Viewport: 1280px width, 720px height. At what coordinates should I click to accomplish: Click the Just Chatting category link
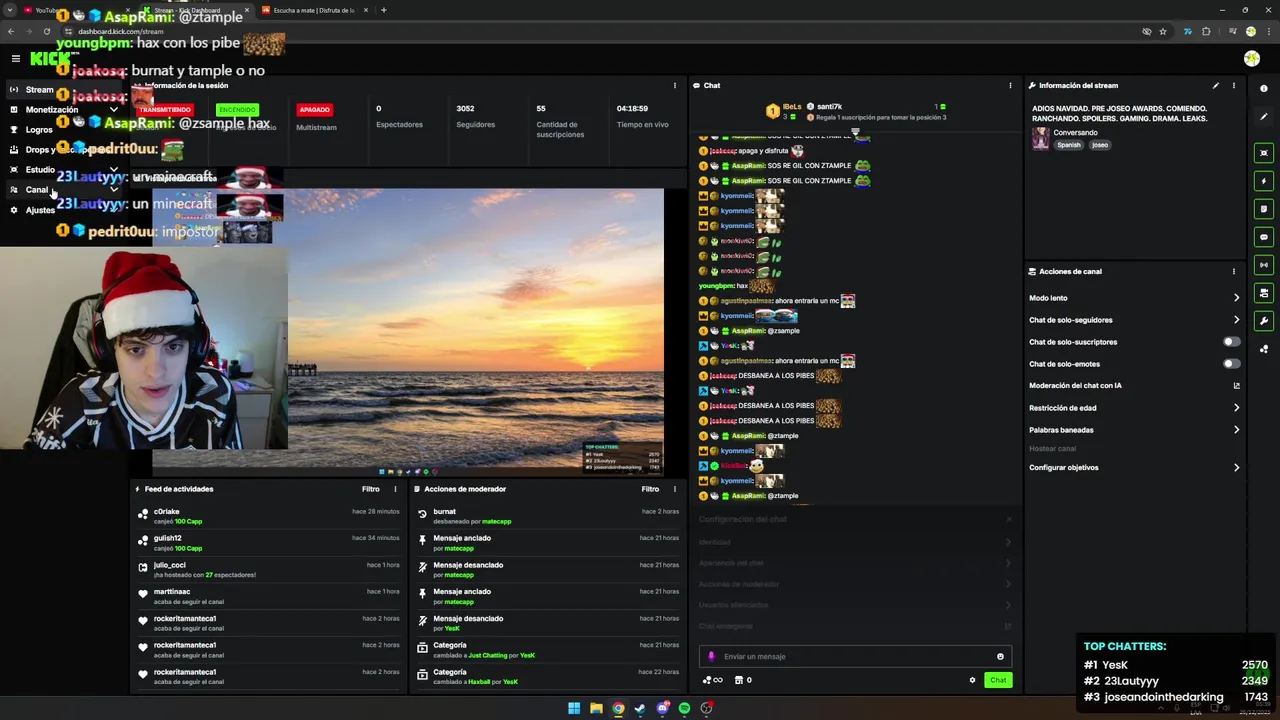click(x=488, y=655)
